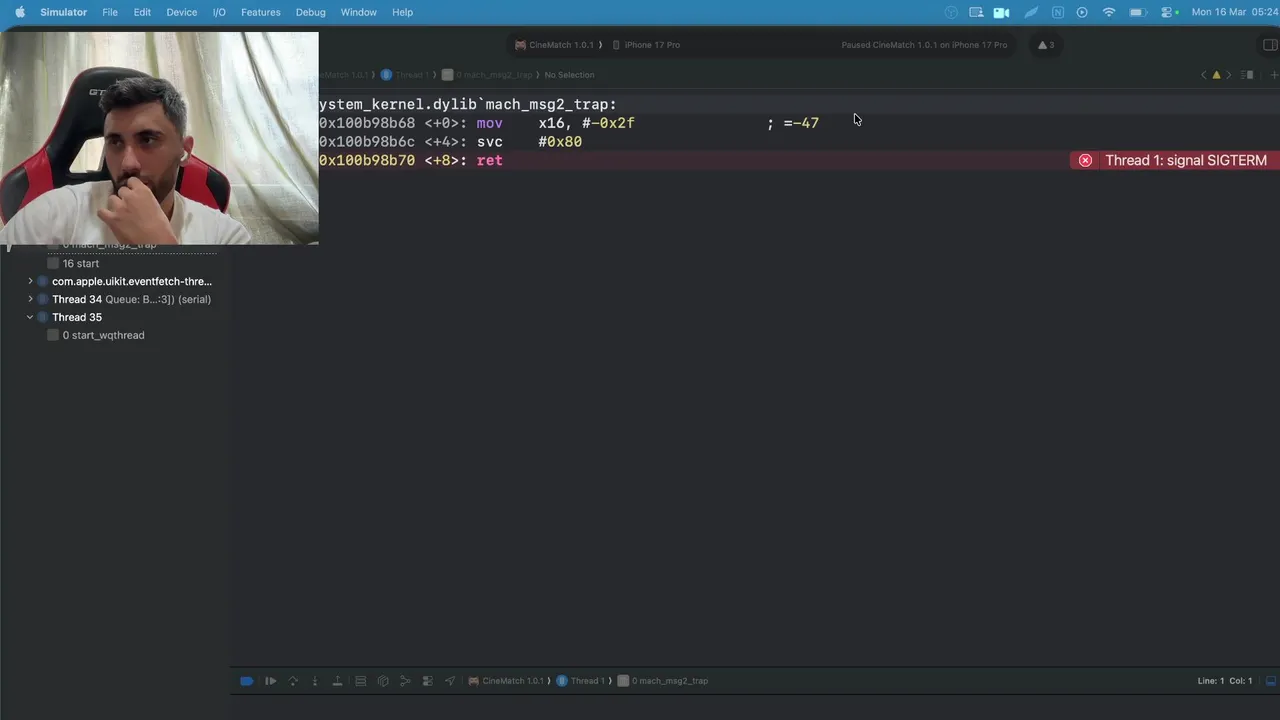The height and width of the screenshot is (720, 1280).
Task: Open the Help menu
Action: [402, 12]
